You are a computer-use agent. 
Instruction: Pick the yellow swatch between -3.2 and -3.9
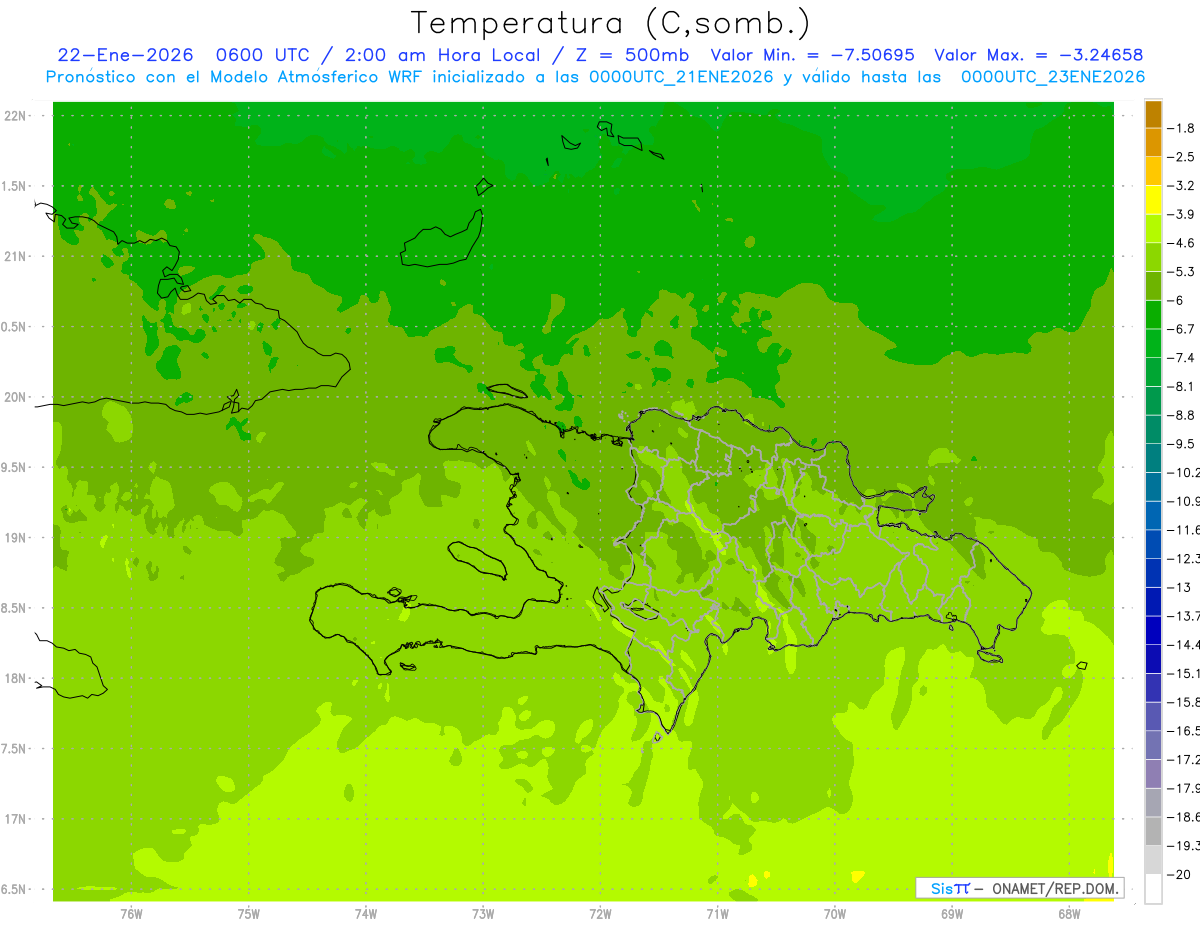tap(1153, 200)
